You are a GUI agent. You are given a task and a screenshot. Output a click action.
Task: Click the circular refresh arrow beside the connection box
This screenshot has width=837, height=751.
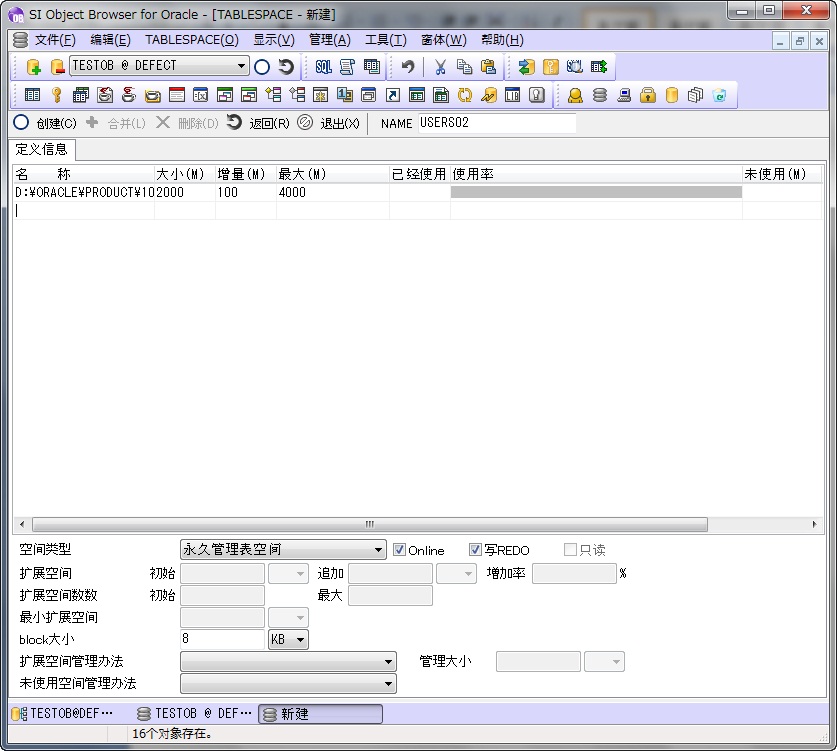tap(286, 67)
